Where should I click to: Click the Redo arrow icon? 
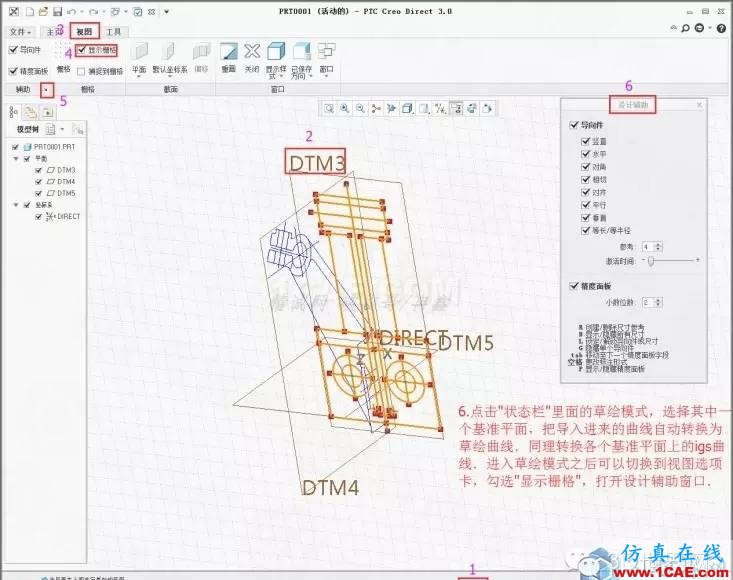(93, 11)
